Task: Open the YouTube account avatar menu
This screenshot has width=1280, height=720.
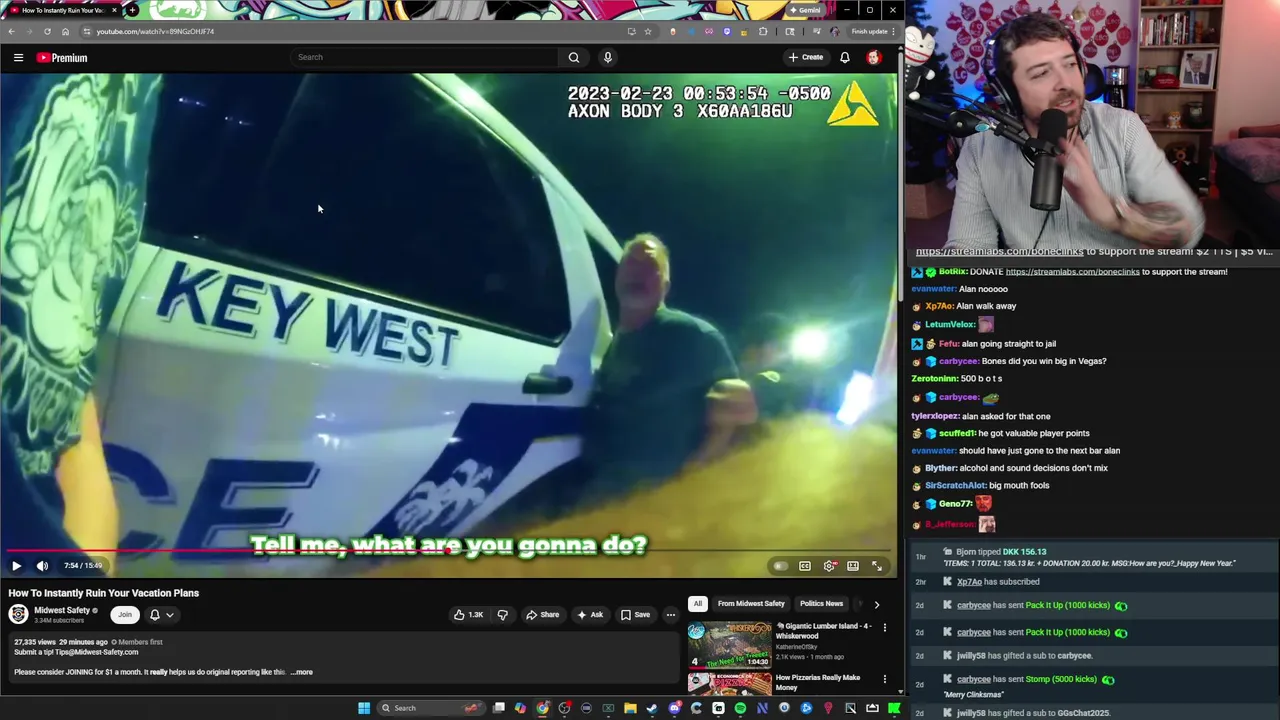Action: [x=873, y=57]
